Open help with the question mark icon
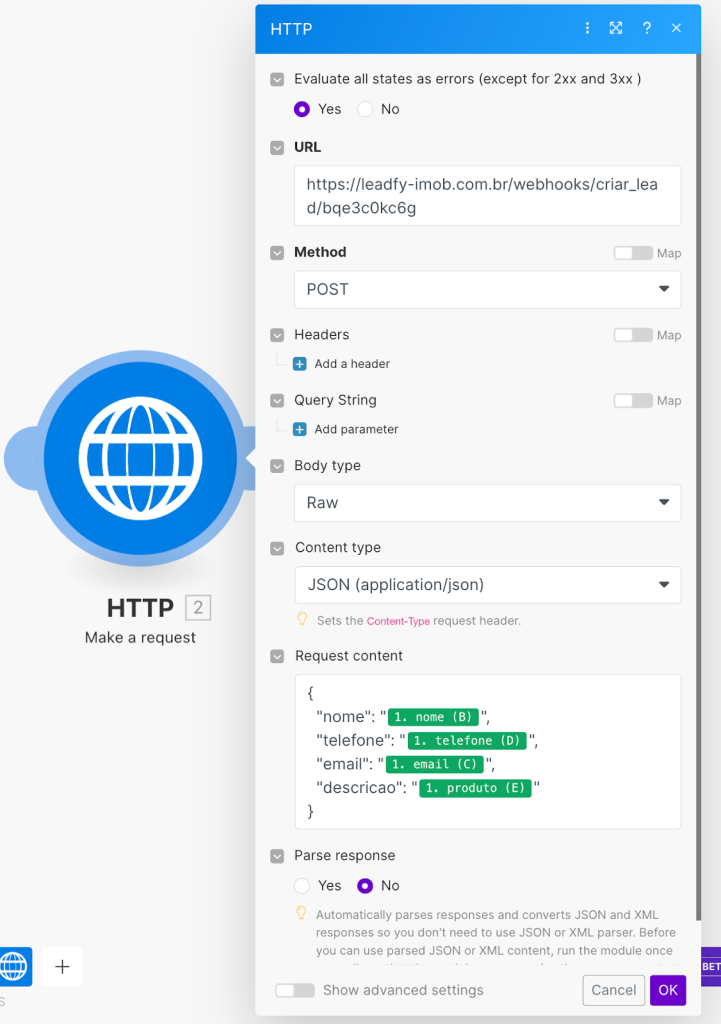 [x=647, y=28]
